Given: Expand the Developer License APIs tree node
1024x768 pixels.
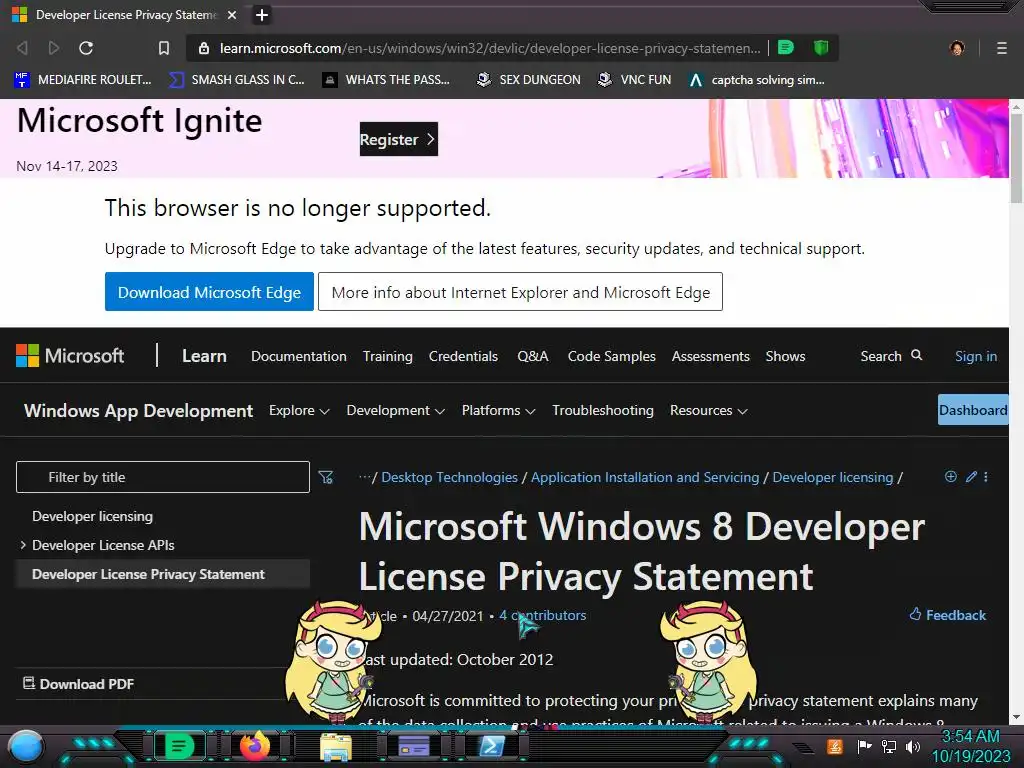Looking at the screenshot, I should pyautogui.click(x=23, y=545).
